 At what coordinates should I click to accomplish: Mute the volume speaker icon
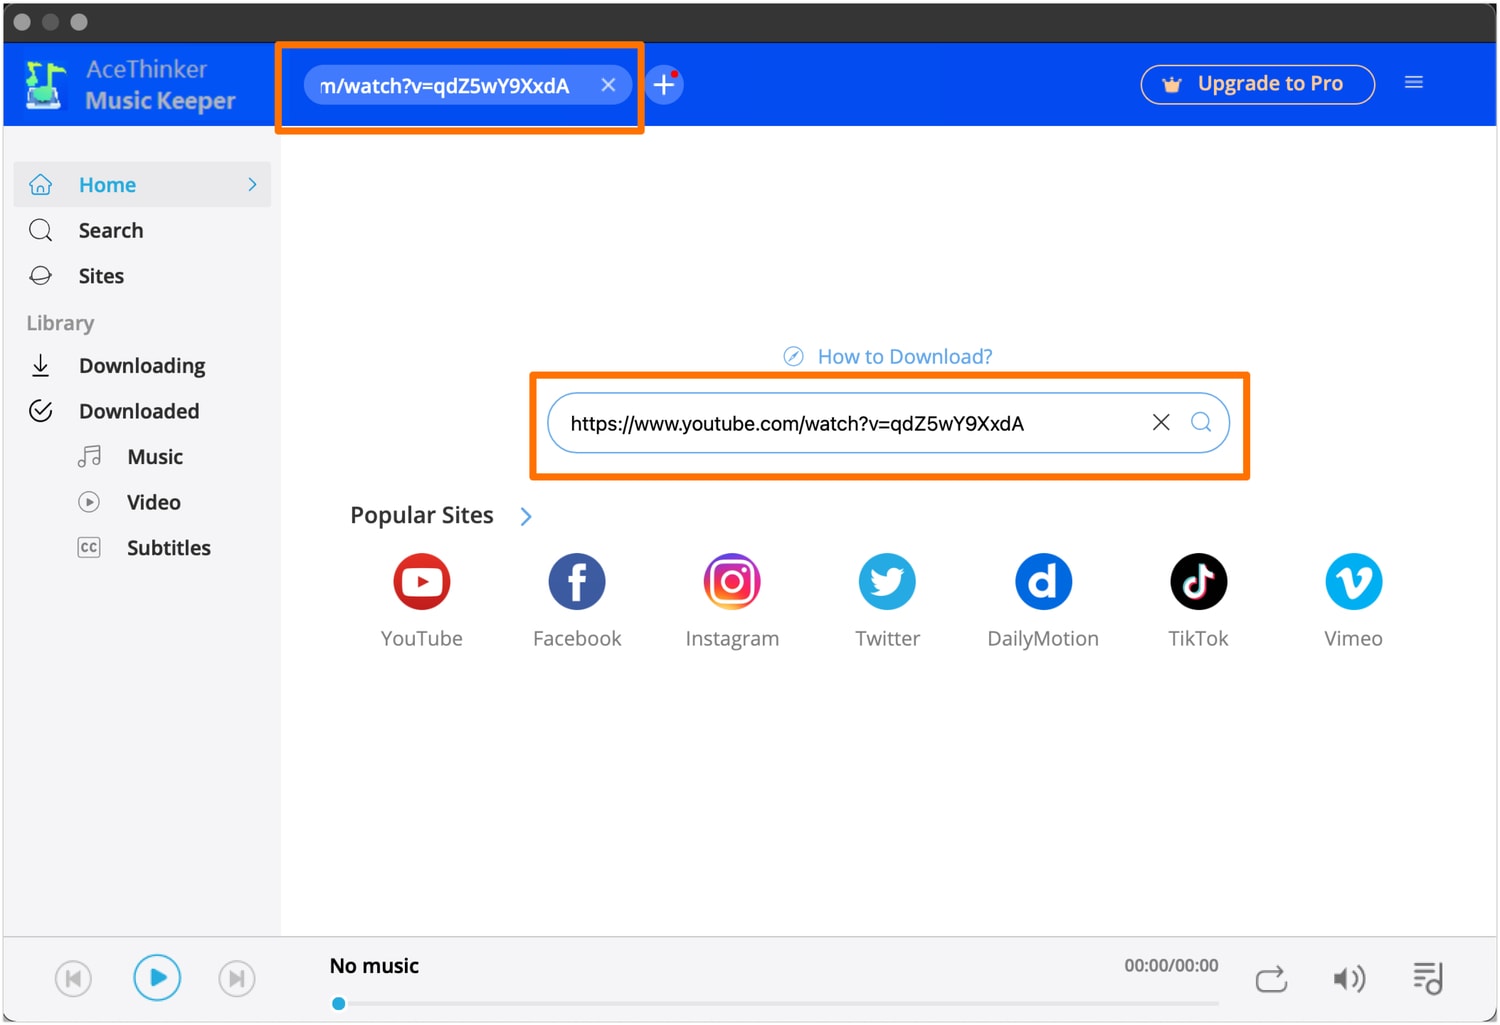[x=1349, y=979]
